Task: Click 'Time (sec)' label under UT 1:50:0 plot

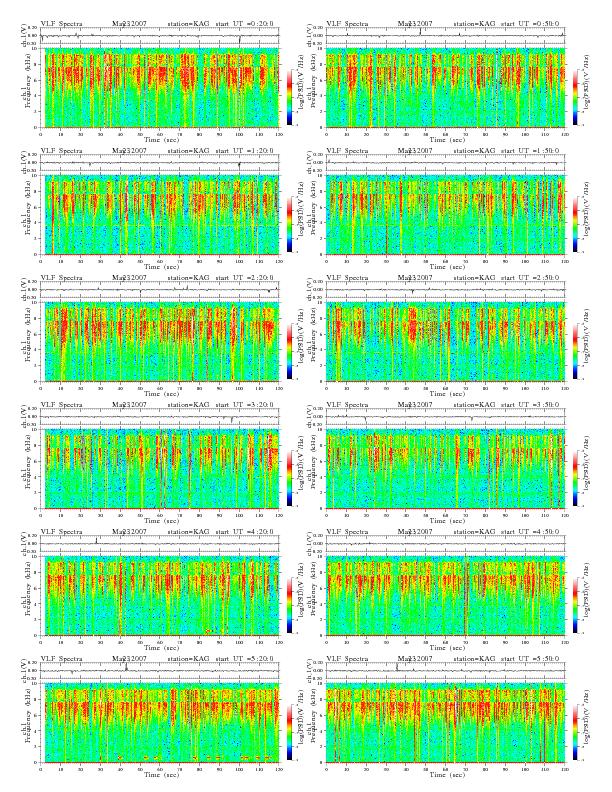Action: point(447,266)
